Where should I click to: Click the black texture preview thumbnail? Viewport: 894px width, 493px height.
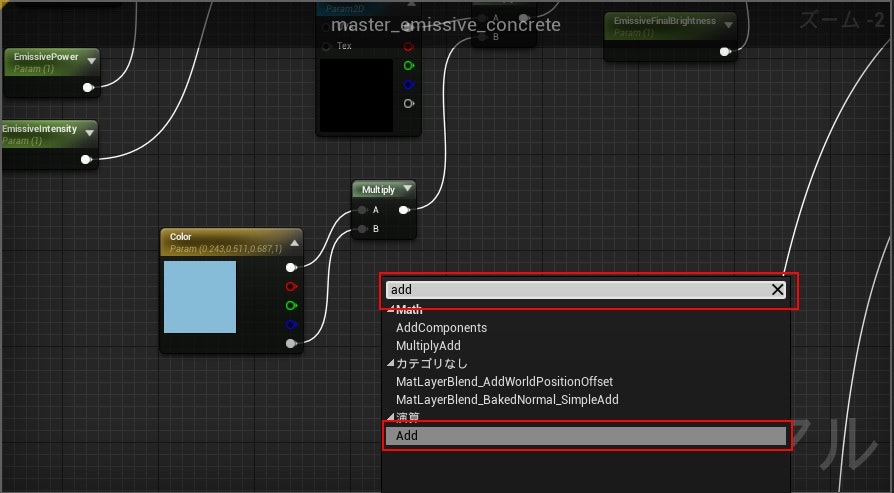[356, 95]
